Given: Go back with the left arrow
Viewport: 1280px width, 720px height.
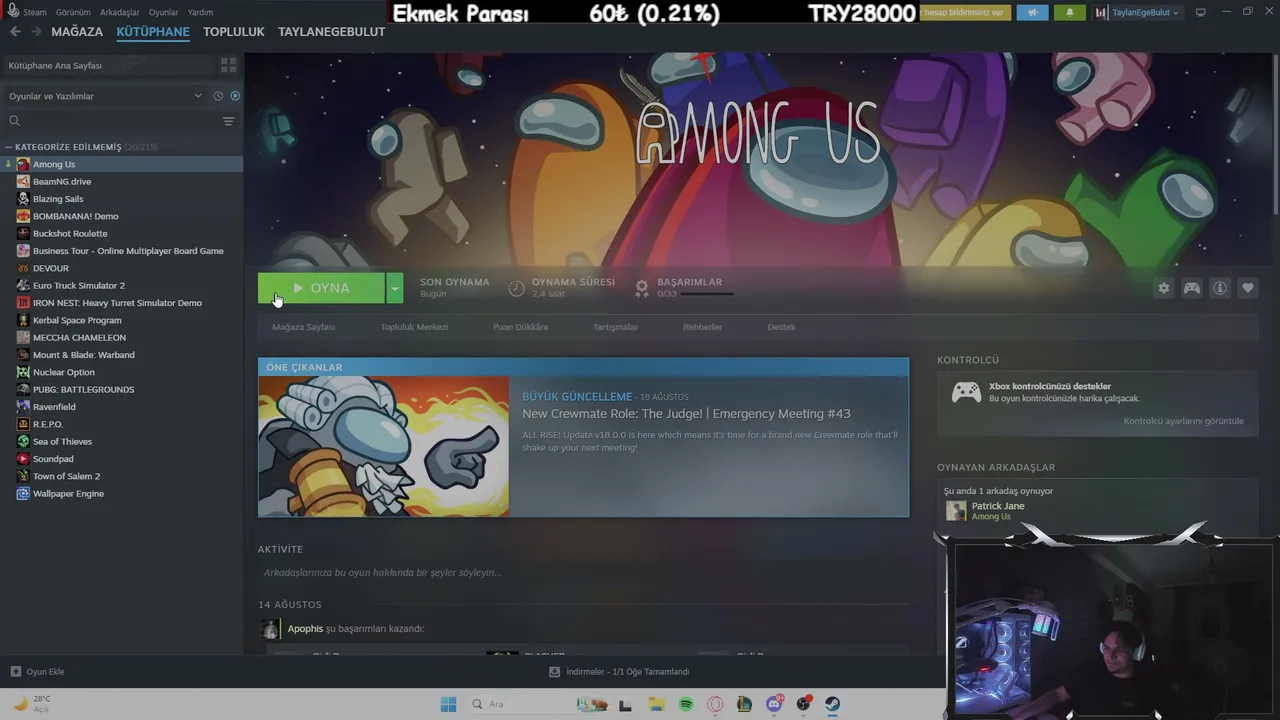Looking at the screenshot, I should 15,32.
